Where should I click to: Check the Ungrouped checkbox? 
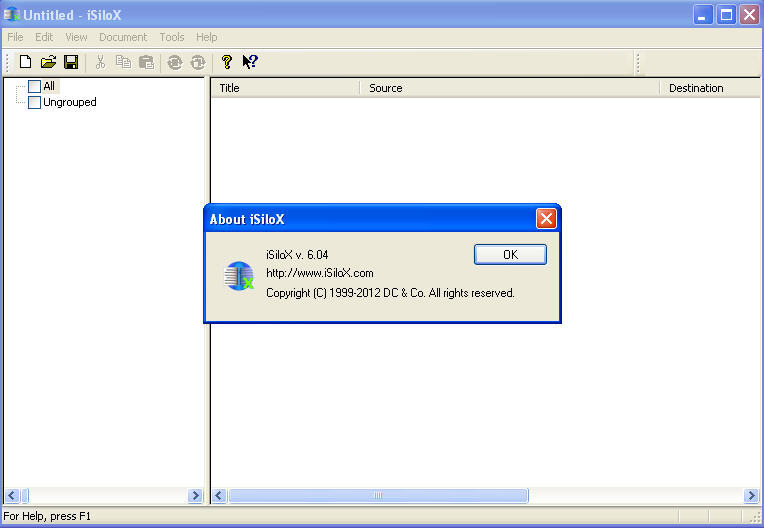click(34, 102)
